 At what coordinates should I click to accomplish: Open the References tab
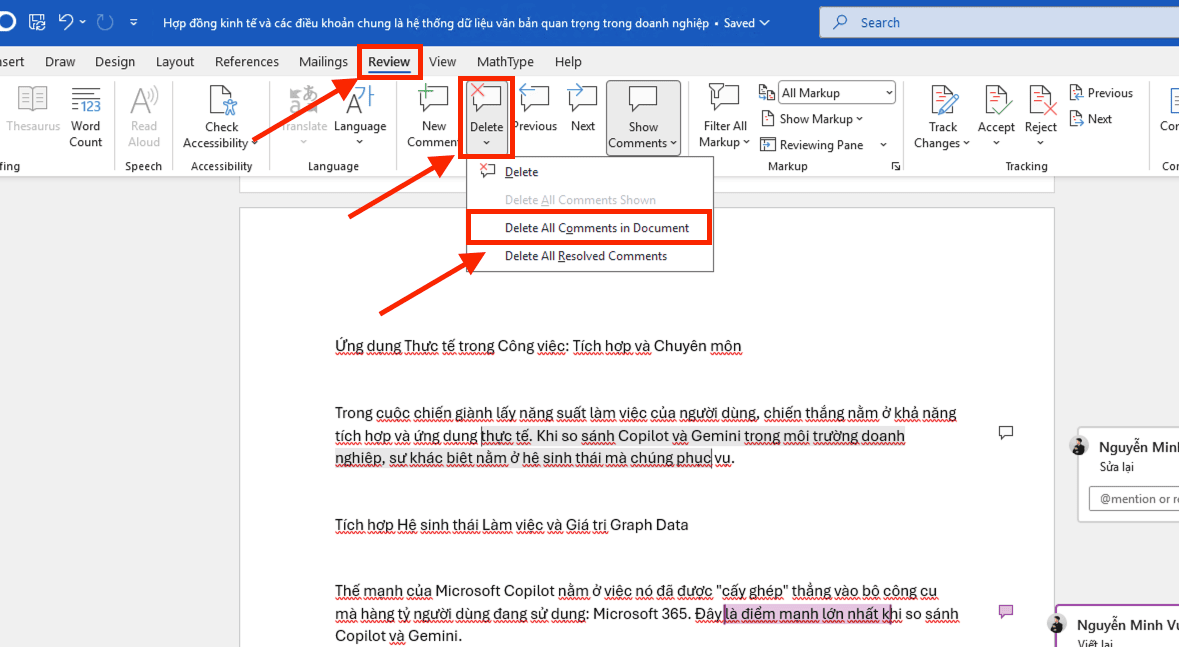[247, 62]
